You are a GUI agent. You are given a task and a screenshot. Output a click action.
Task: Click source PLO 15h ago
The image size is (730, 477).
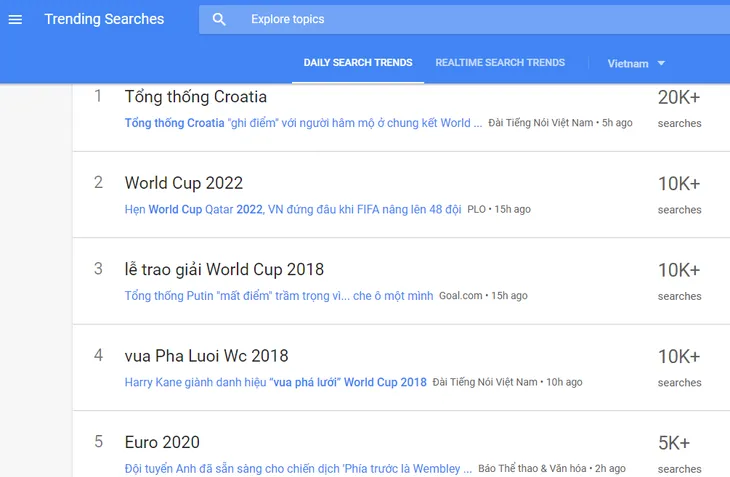[x=499, y=209]
